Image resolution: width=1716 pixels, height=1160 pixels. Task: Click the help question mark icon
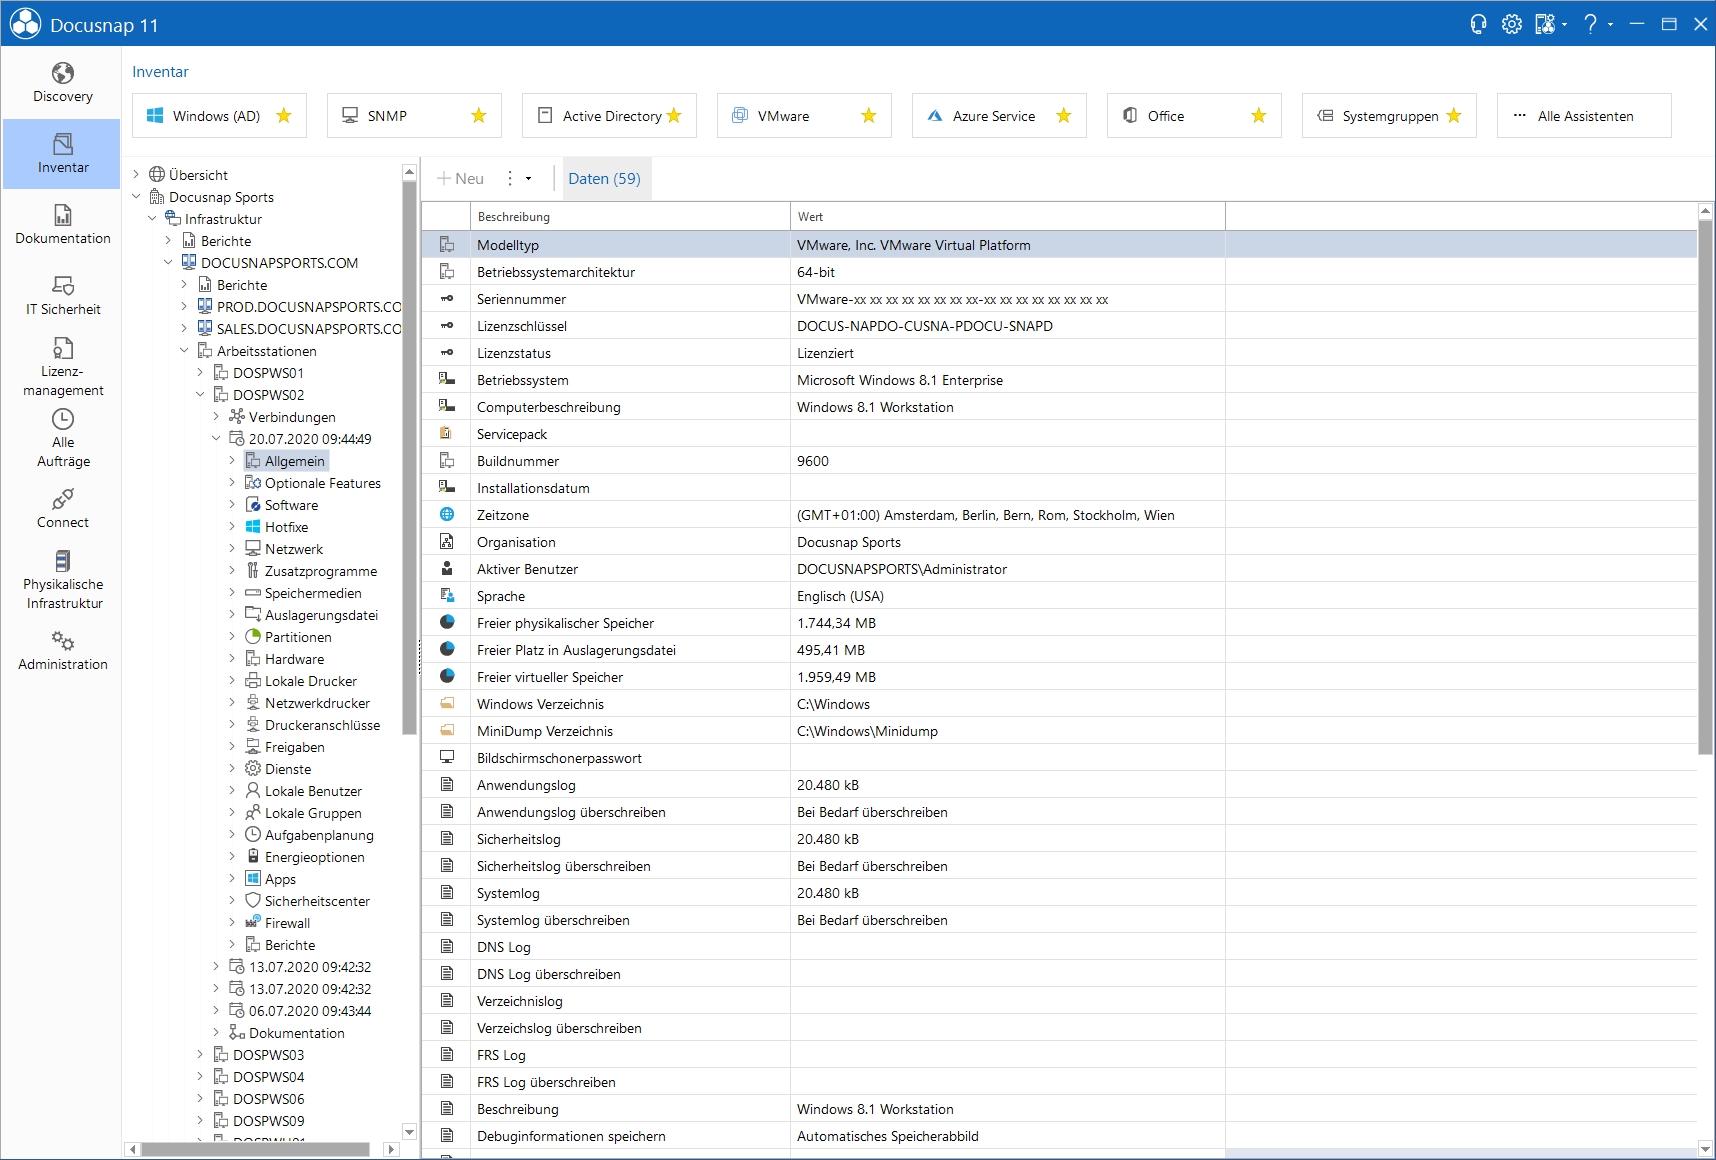(1590, 24)
